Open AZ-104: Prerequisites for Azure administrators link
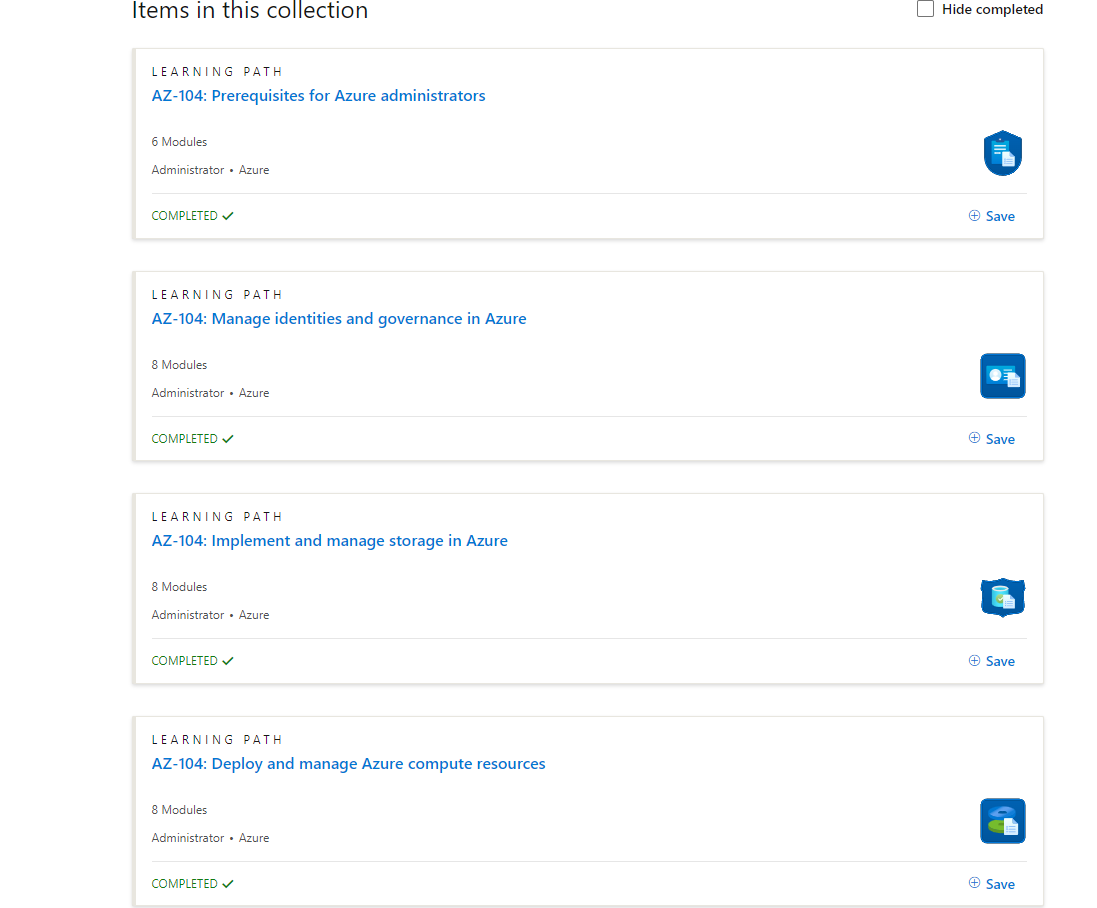Screen dimensions: 1097x908 point(318,96)
